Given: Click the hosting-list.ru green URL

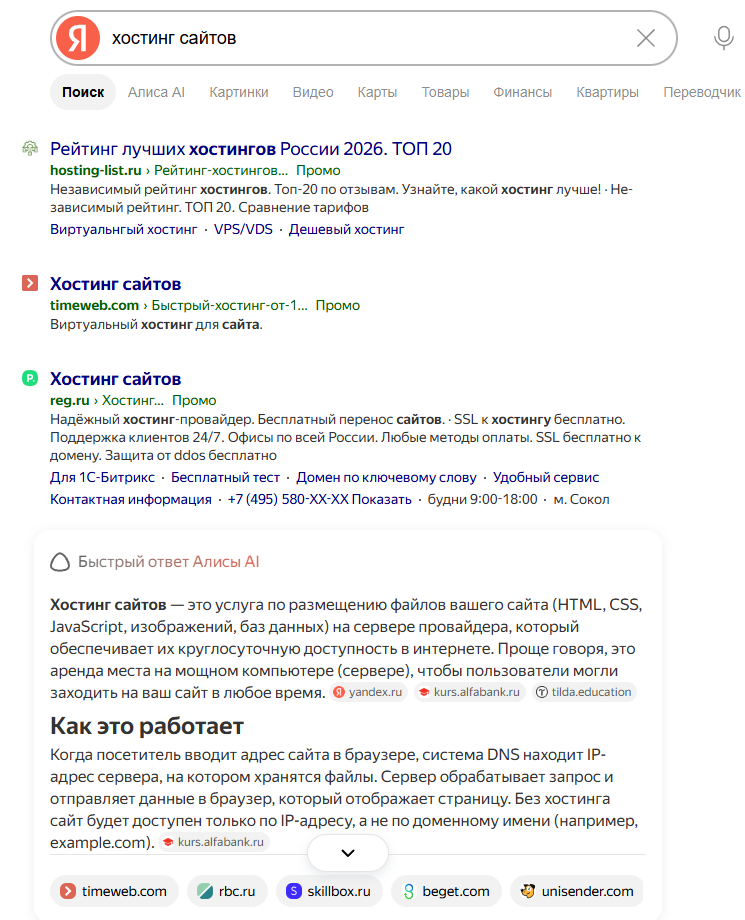Looking at the screenshot, I should (x=96, y=170).
